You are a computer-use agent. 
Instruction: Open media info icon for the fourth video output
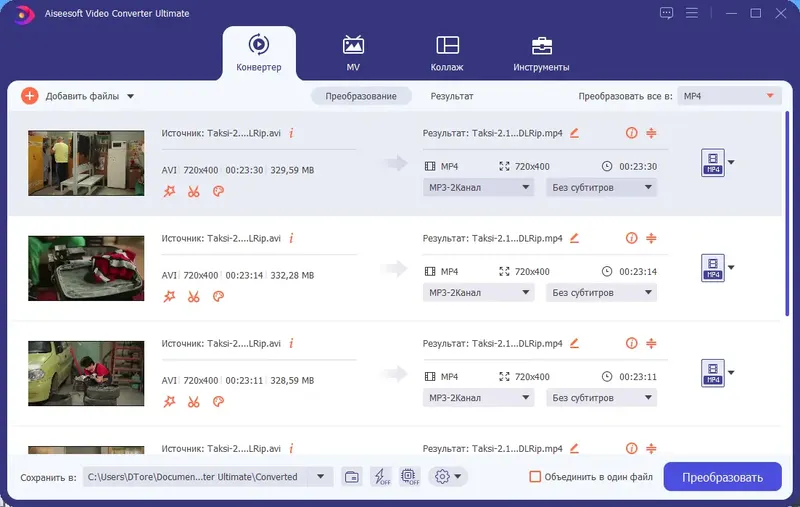click(631, 448)
